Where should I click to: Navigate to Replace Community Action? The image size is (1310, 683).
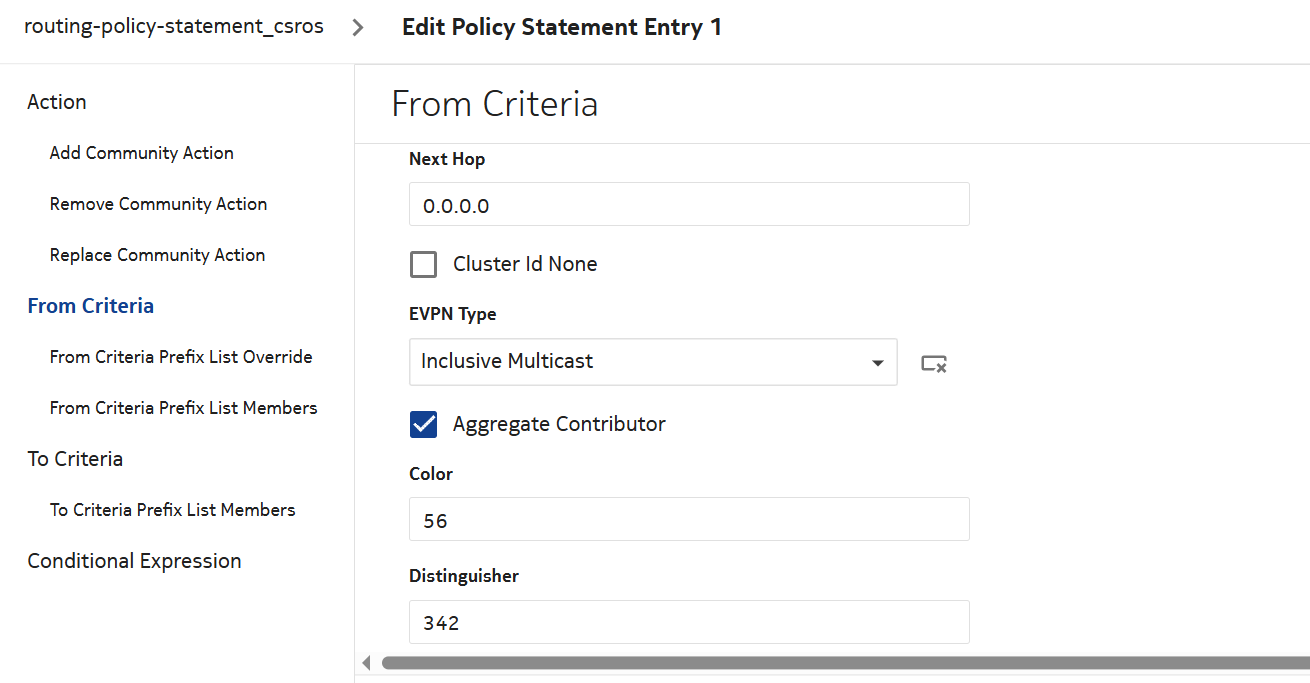pyautogui.click(x=157, y=255)
